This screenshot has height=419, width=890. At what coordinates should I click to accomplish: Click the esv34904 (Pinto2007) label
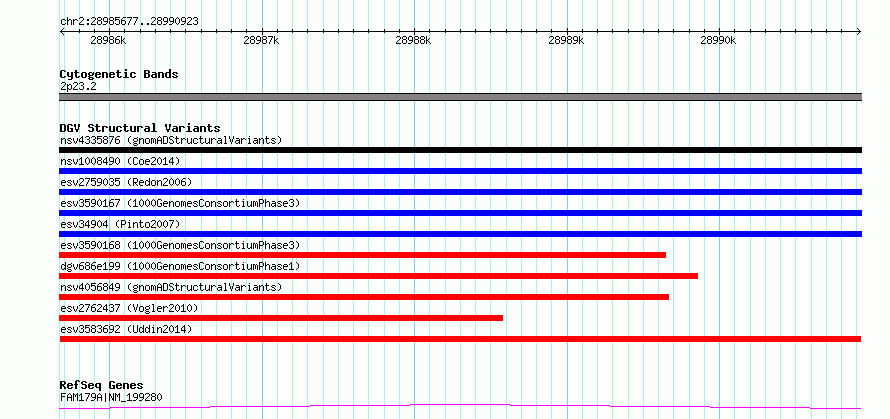[120, 224]
